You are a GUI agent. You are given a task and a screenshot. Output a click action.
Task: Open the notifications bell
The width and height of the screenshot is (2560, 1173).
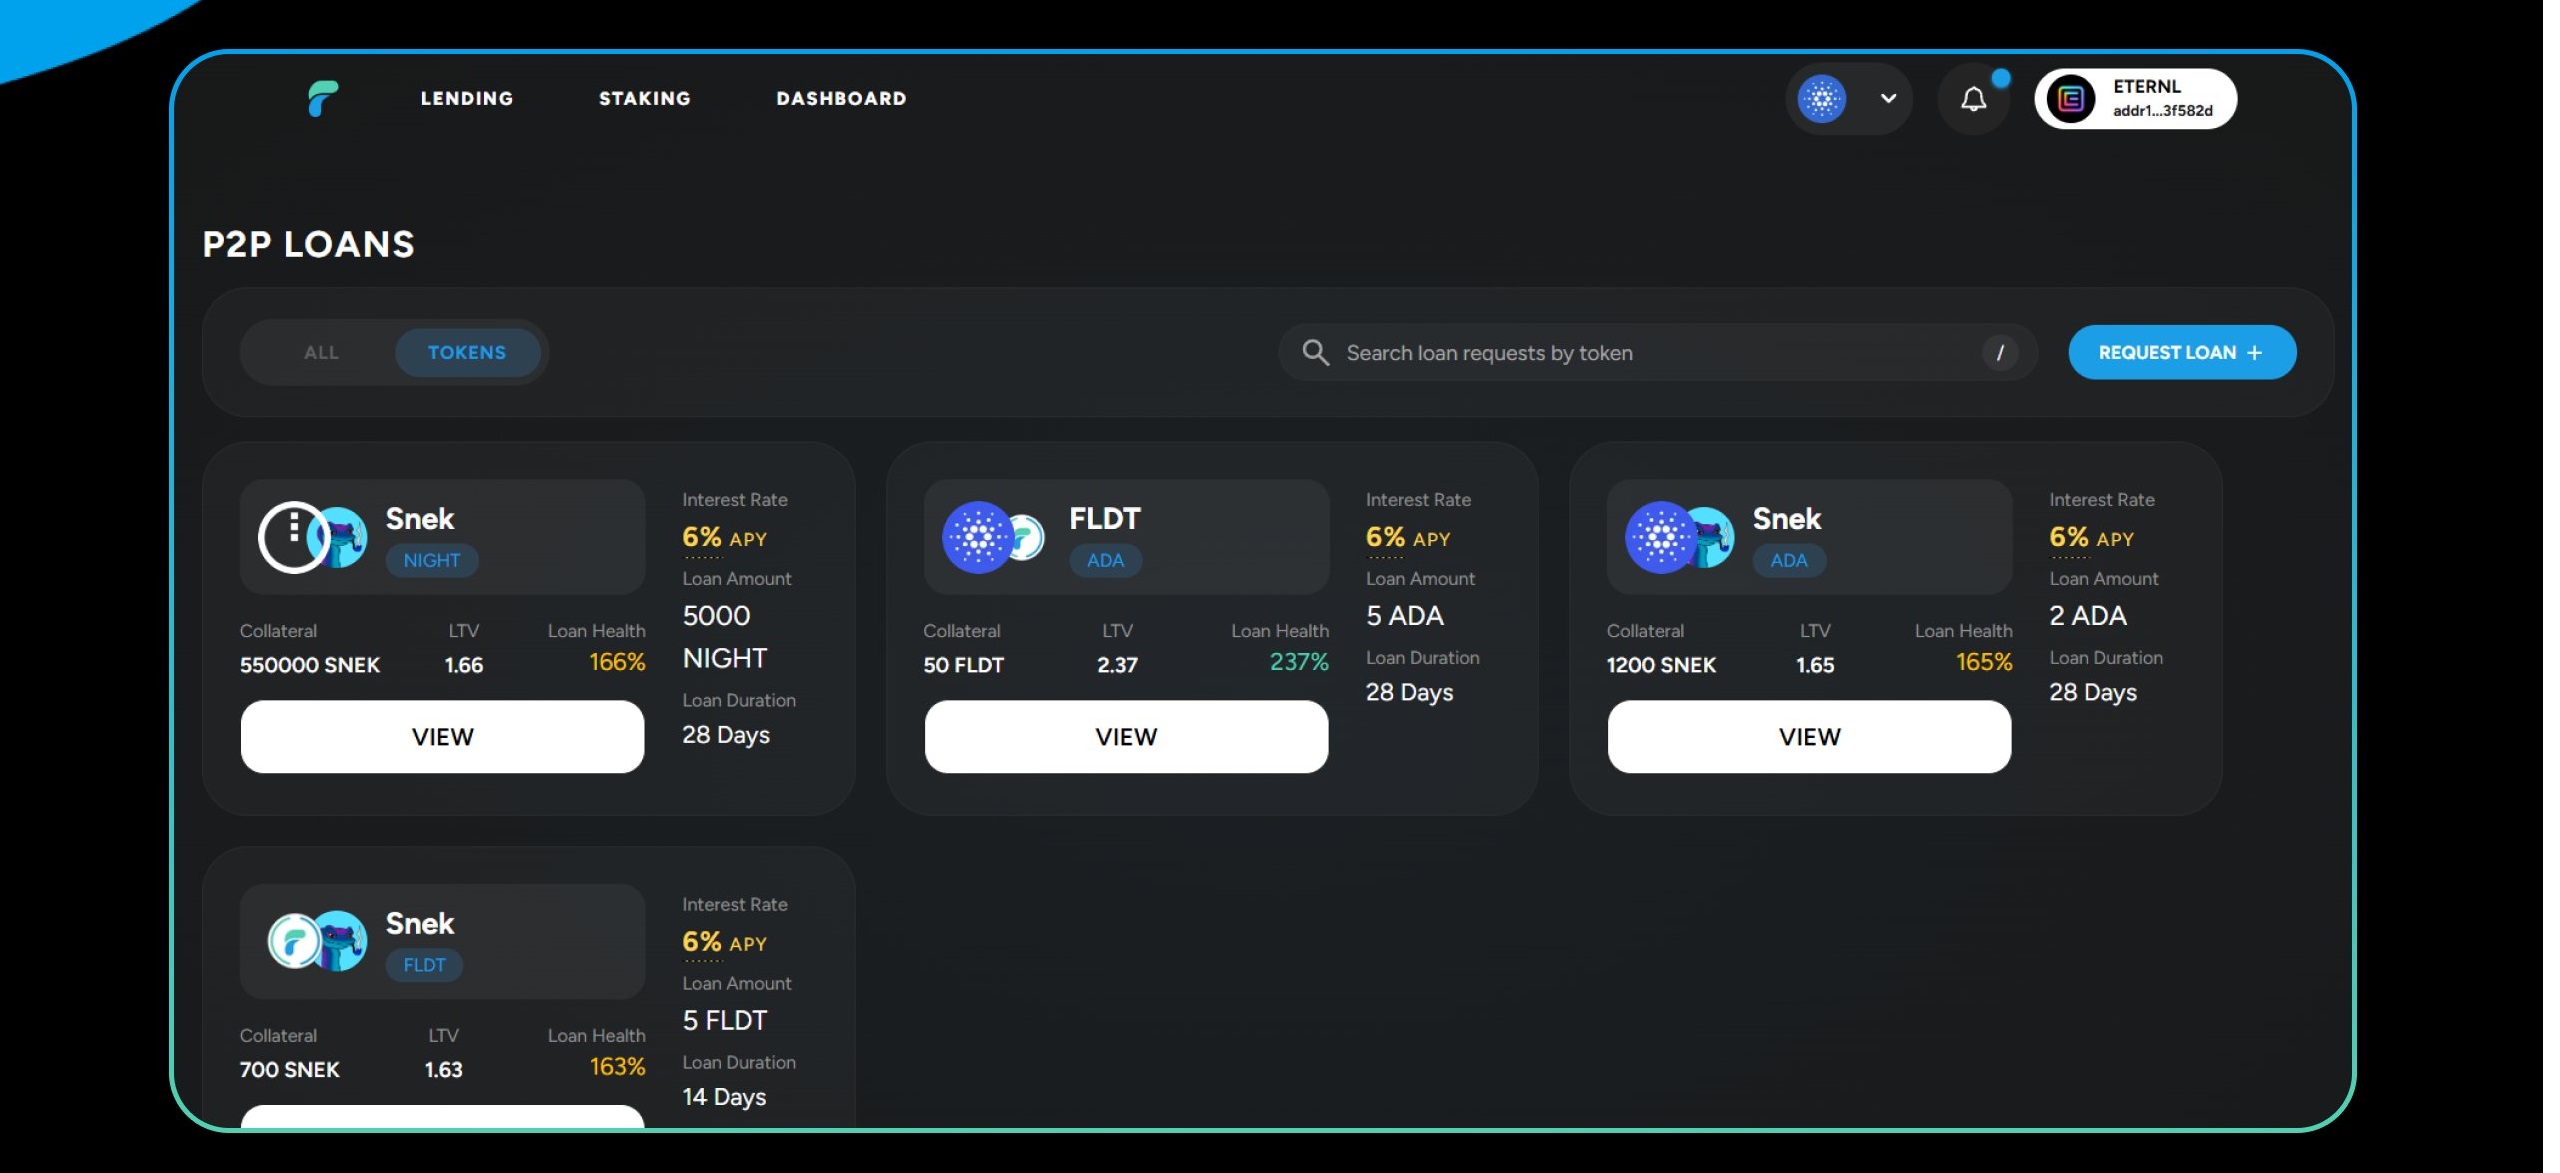(1972, 99)
